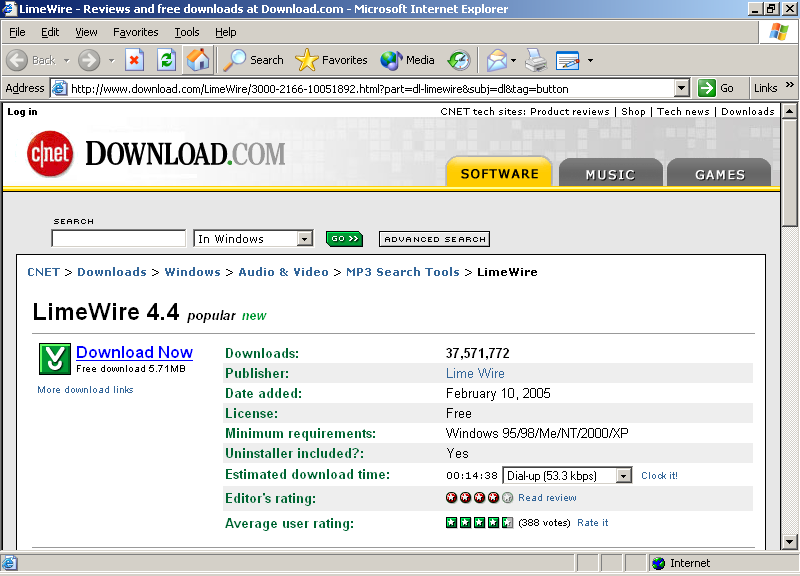Click the average user rating stars
The height and width of the screenshot is (576, 800).
click(479, 522)
